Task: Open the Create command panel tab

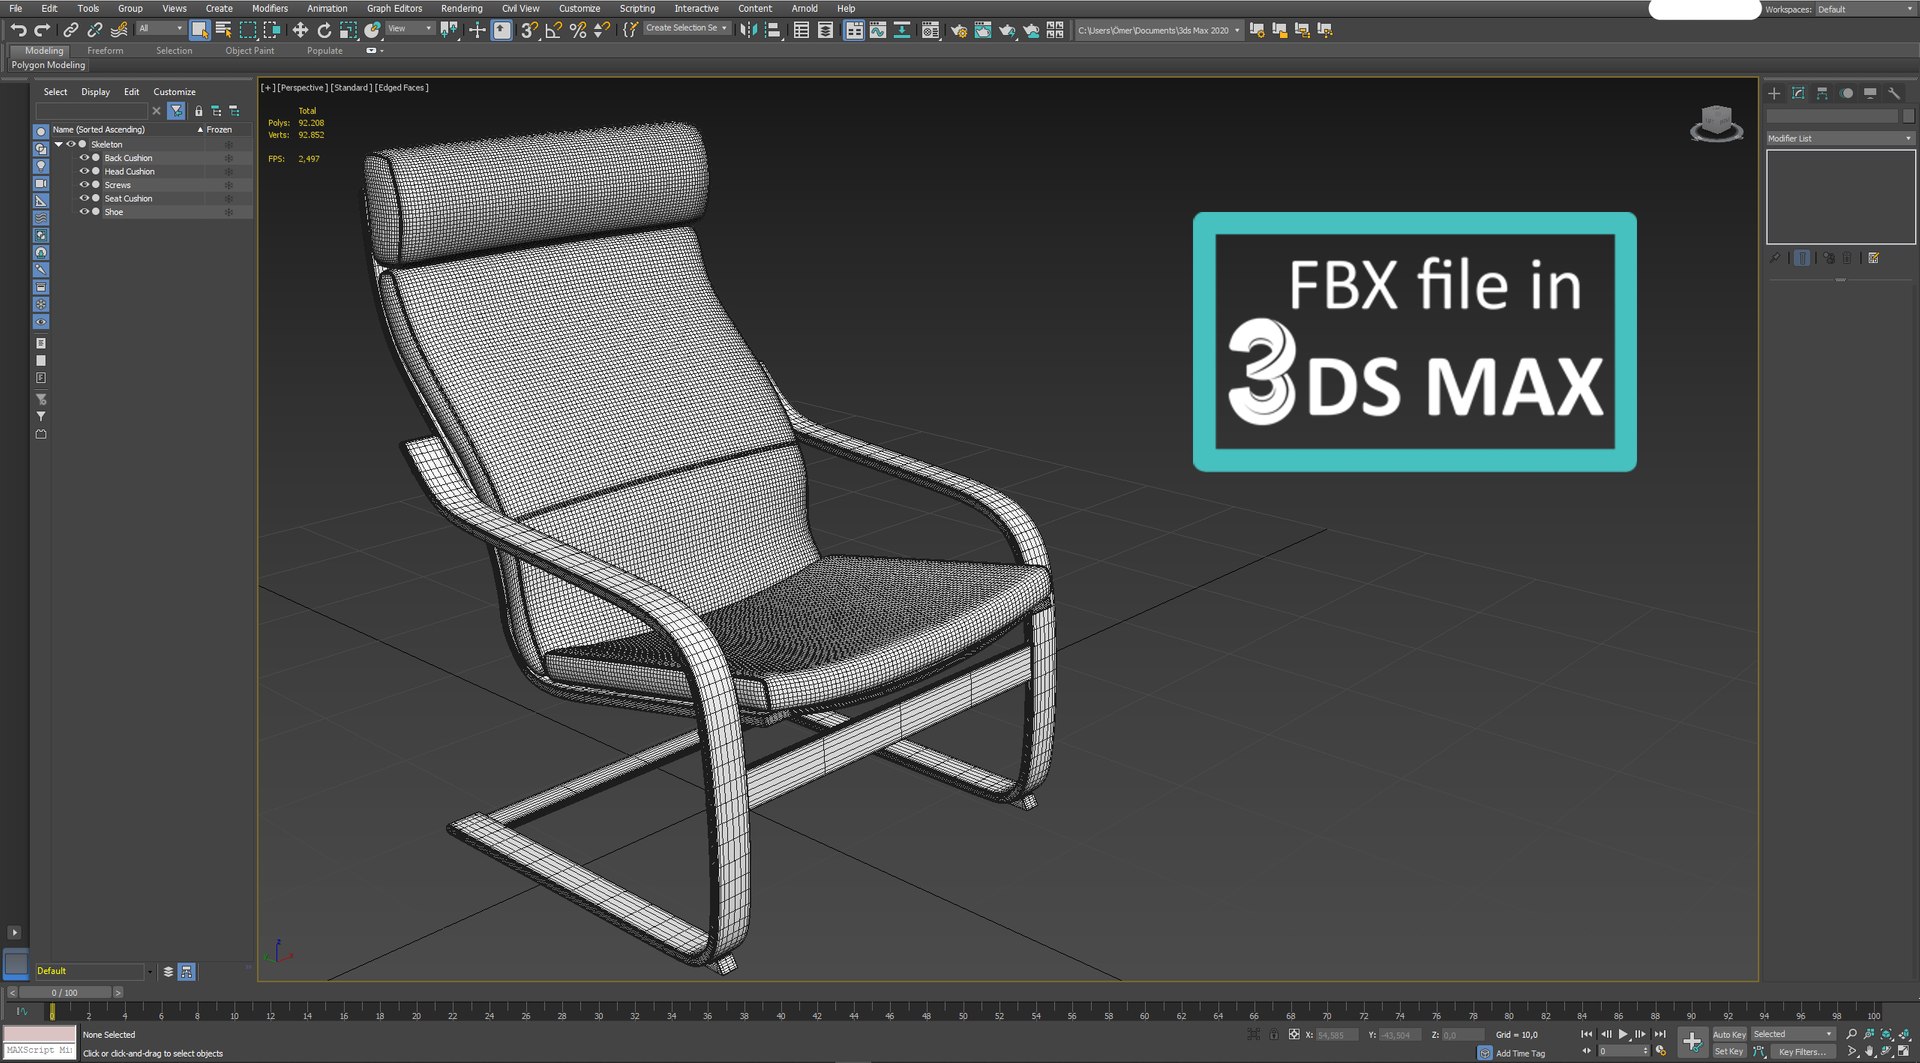Action: pos(1774,93)
